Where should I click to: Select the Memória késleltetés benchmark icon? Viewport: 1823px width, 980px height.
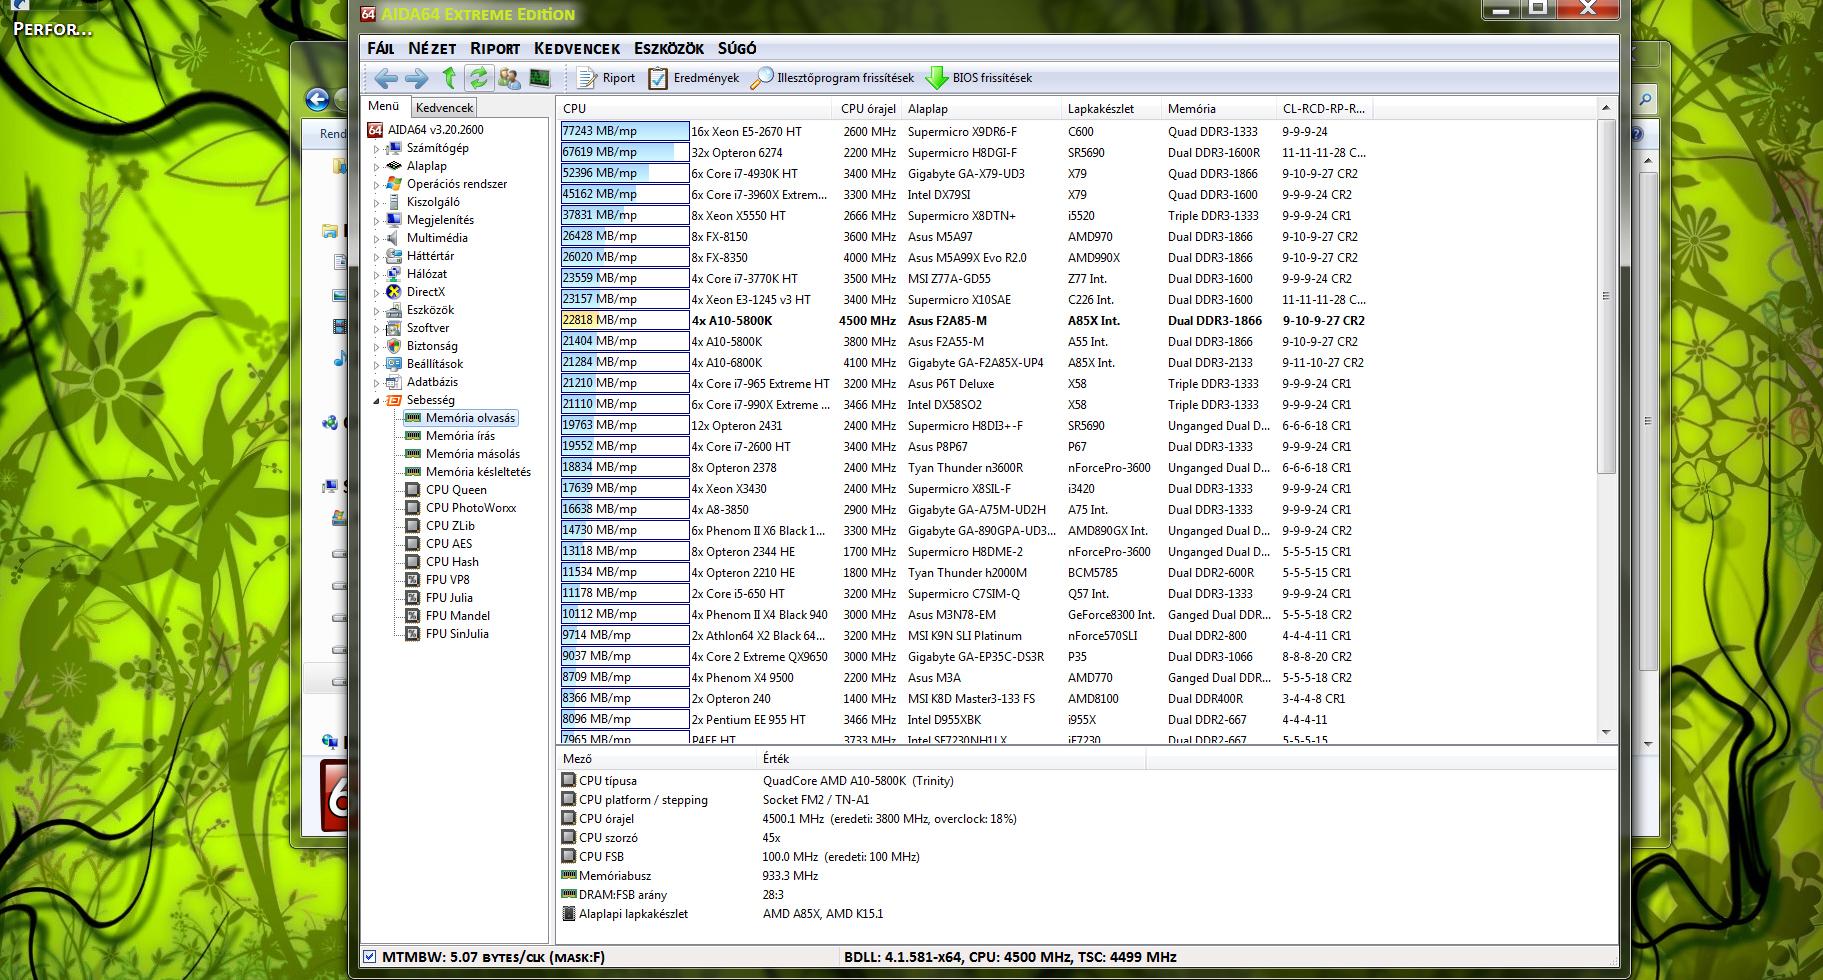(x=412, y=472)
